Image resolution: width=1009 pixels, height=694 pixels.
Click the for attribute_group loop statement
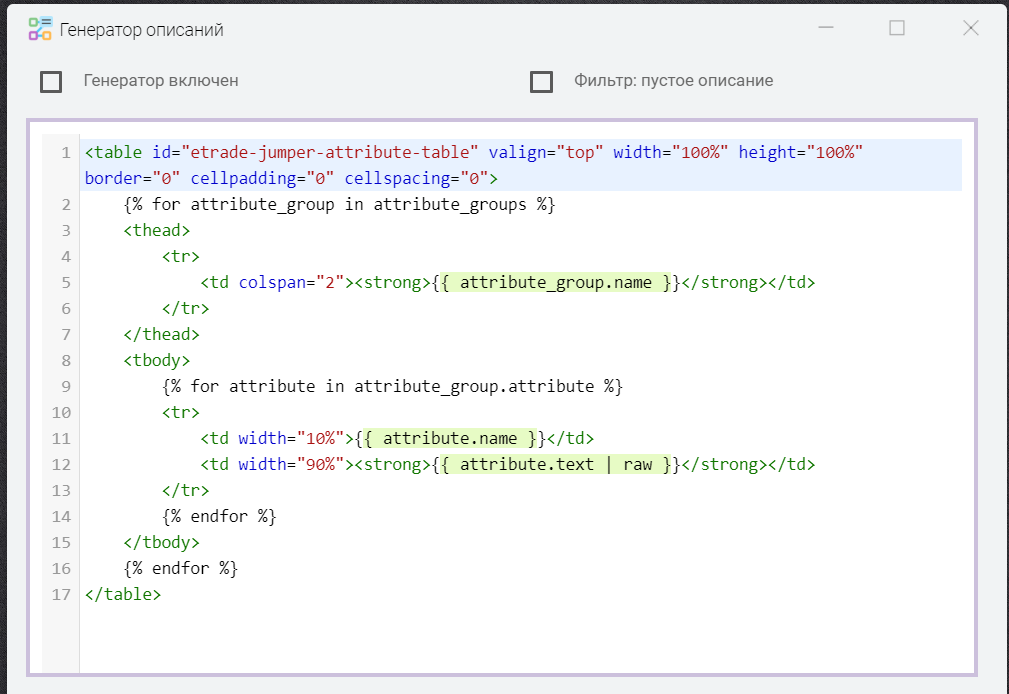point(339,205)
